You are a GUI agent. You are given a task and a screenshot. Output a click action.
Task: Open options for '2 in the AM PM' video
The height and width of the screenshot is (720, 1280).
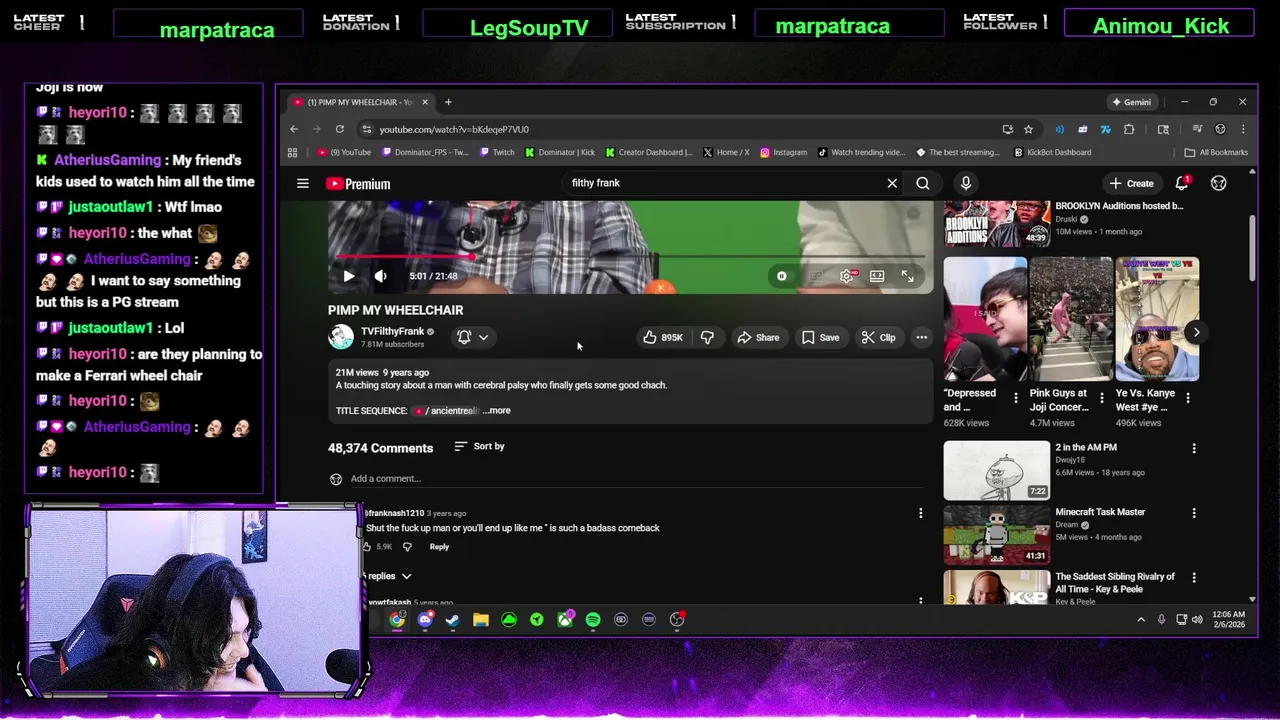[1193, 448]
